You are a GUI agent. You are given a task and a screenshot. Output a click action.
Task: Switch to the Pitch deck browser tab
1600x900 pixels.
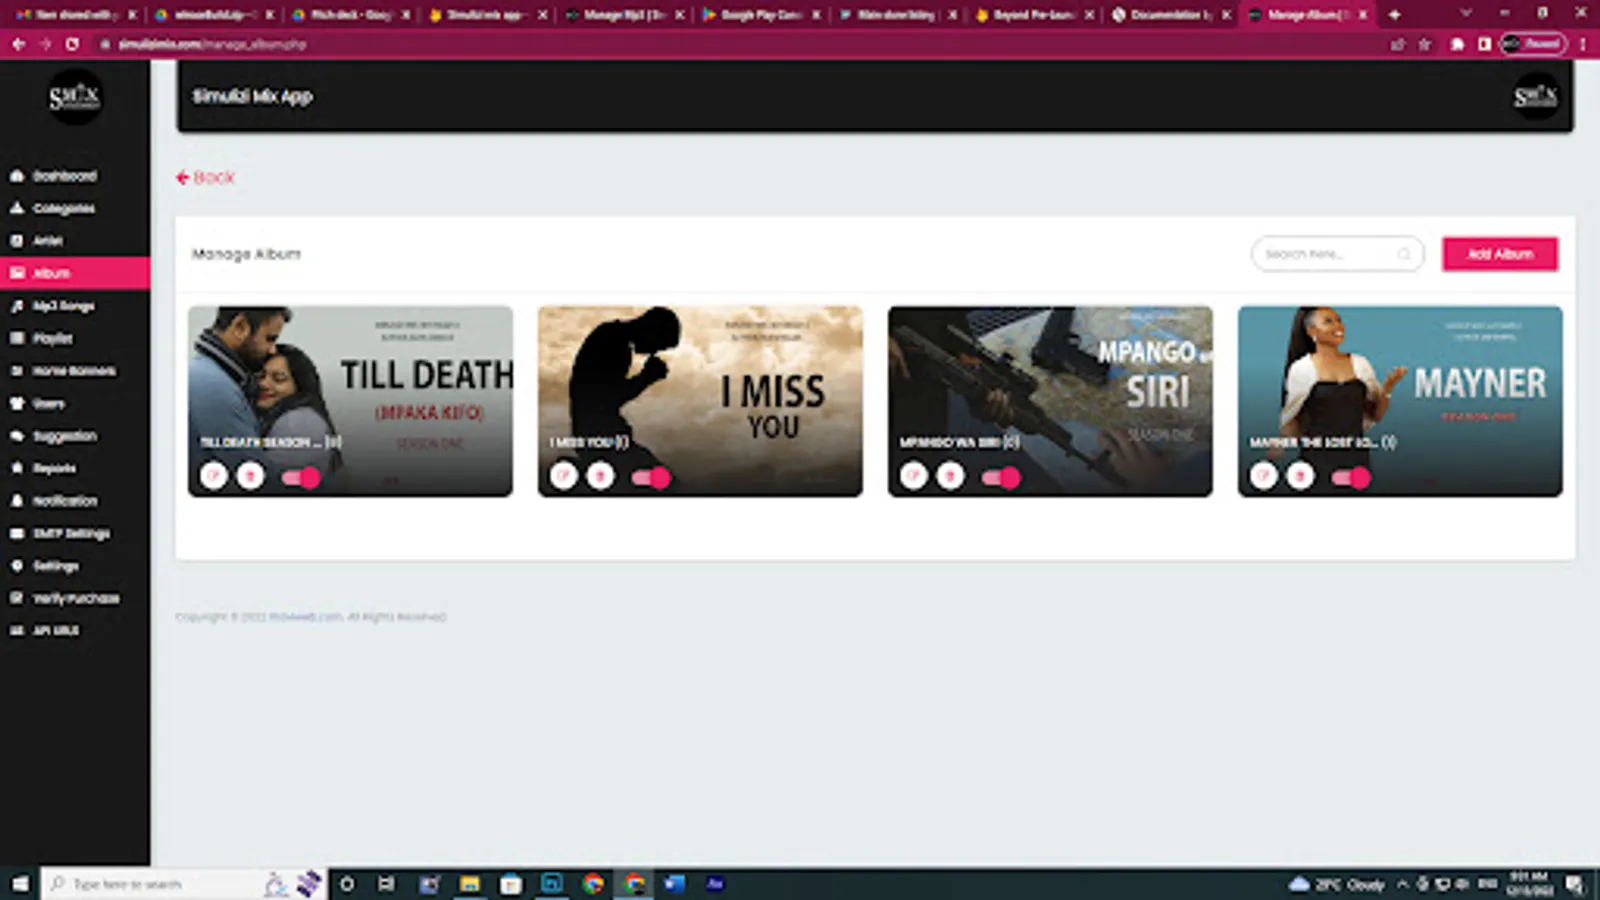point(352,15)
